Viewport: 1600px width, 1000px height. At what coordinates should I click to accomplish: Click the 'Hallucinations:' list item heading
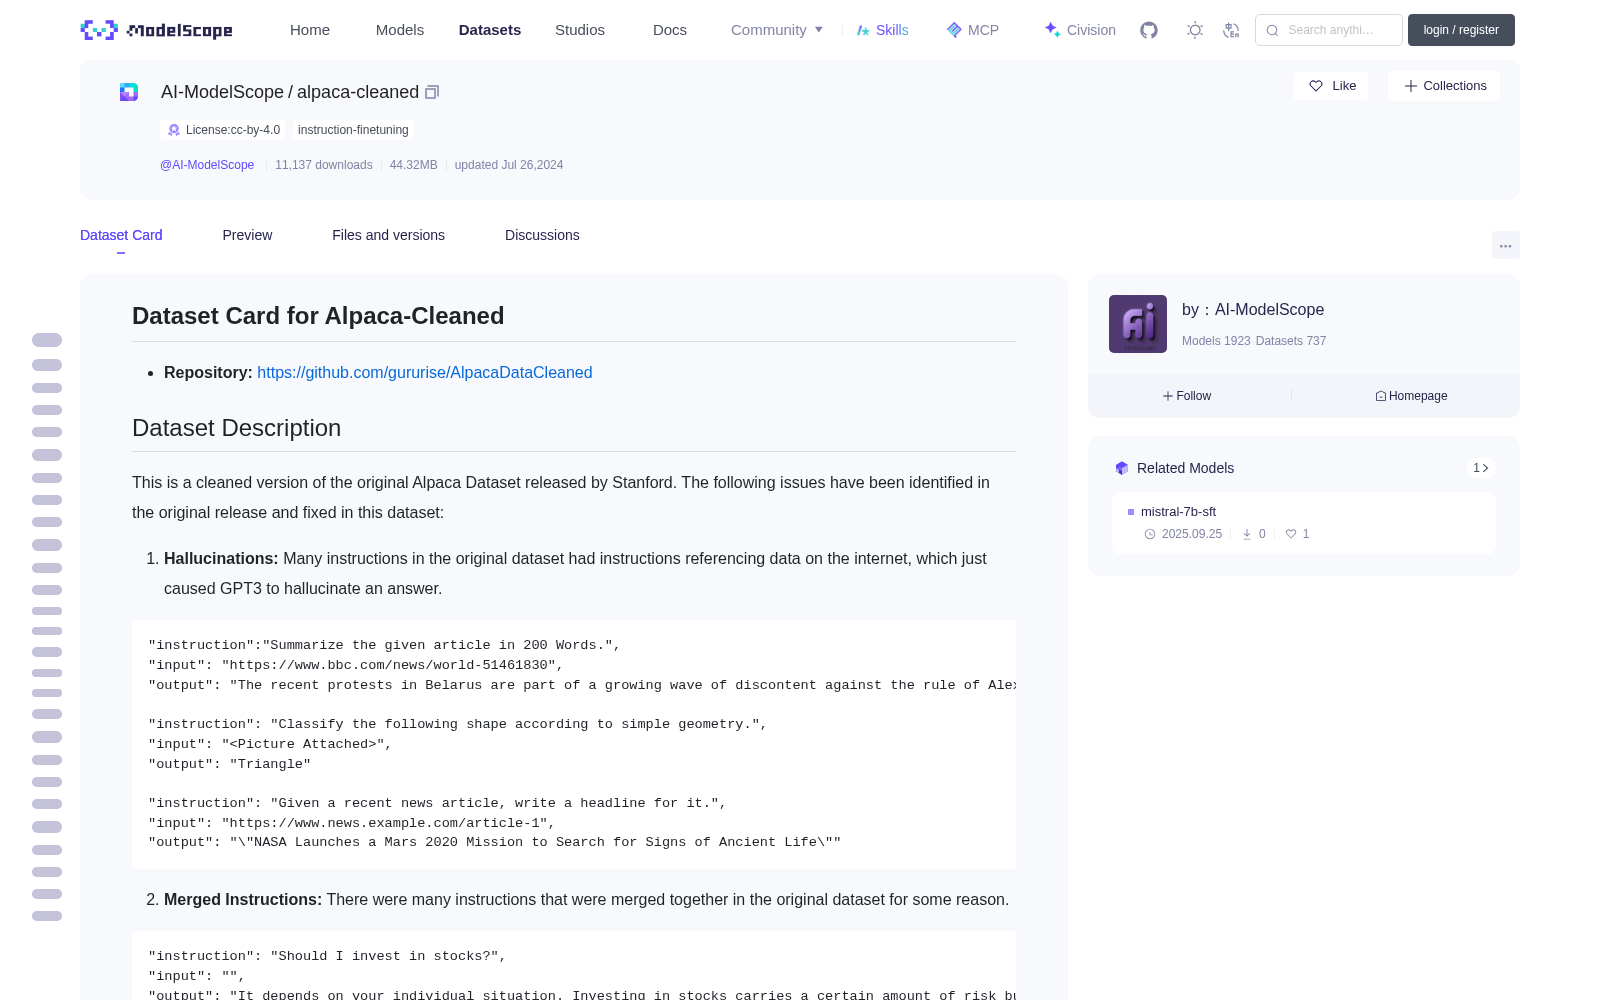(221, 559)
